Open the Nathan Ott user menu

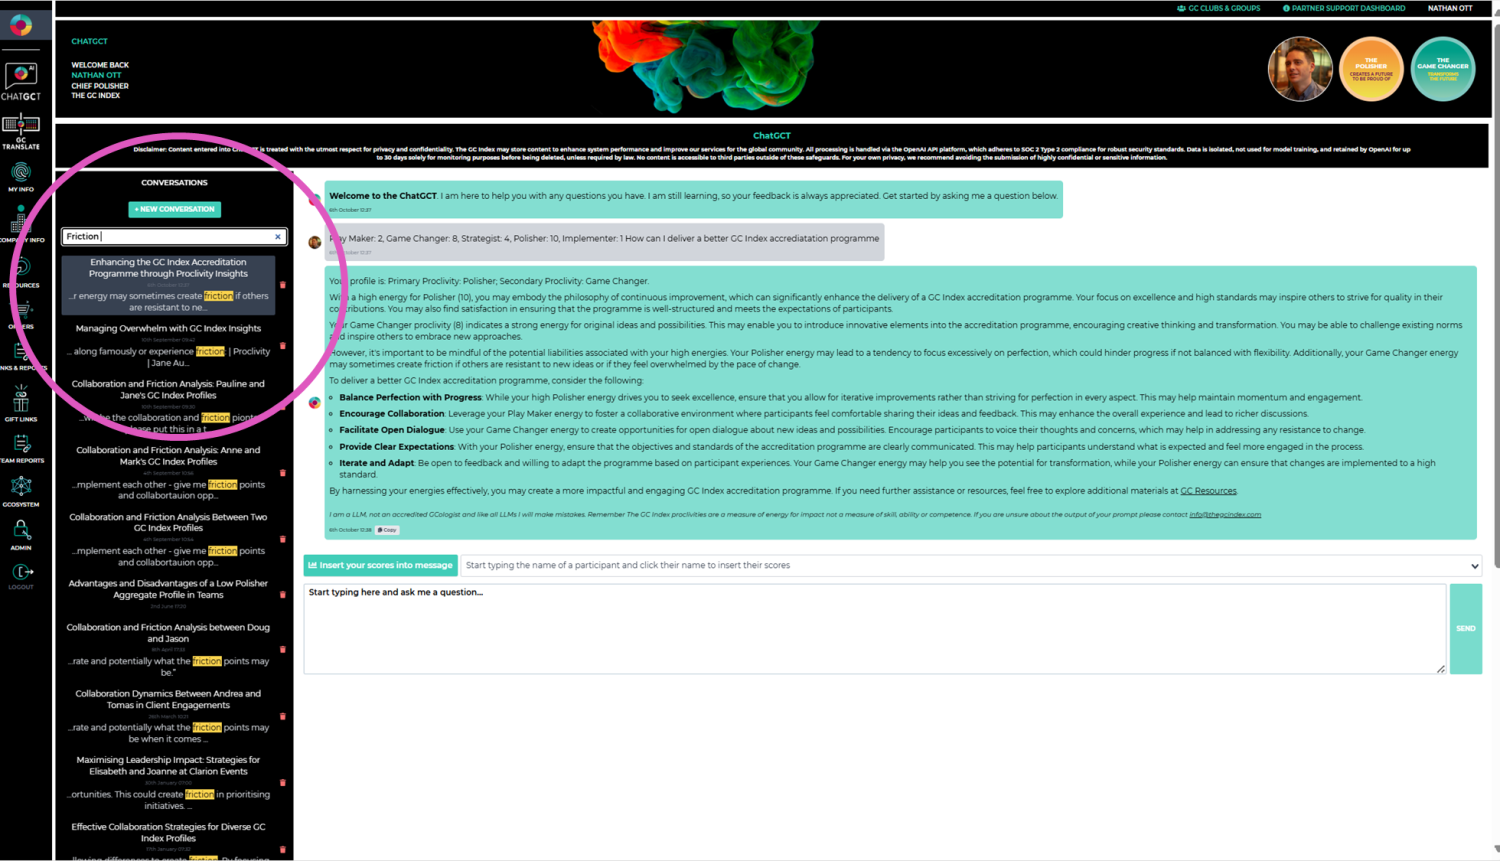[1449, 8]
